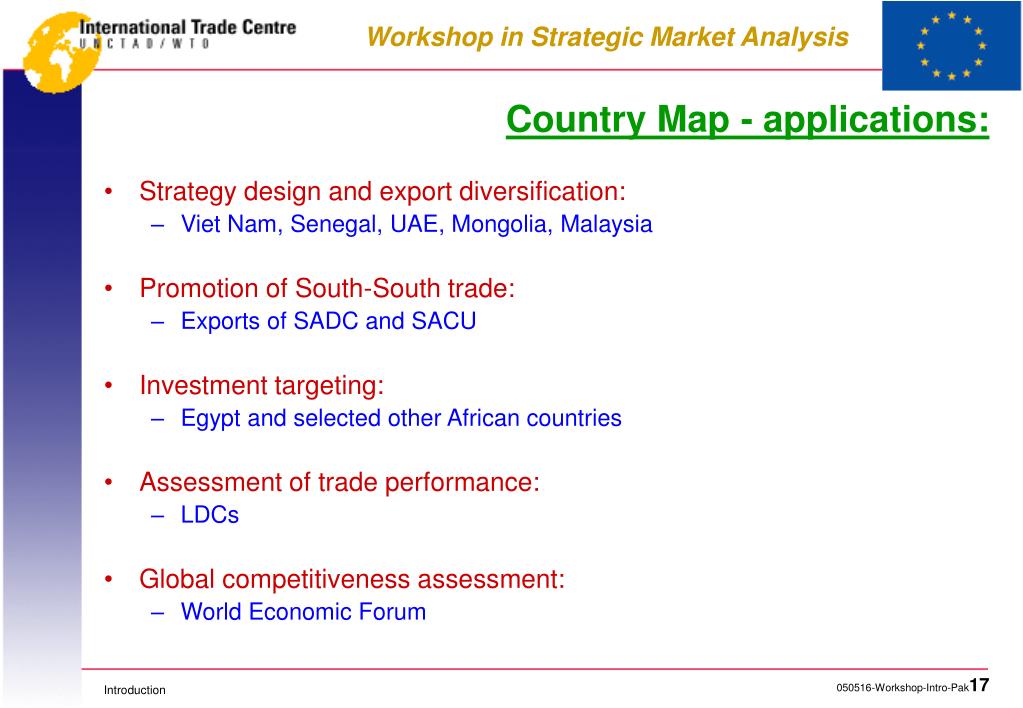Click the 'World Economic Forum' sub-bullet
This screenshot has height=708, width=1023.
tap(303, 611)
